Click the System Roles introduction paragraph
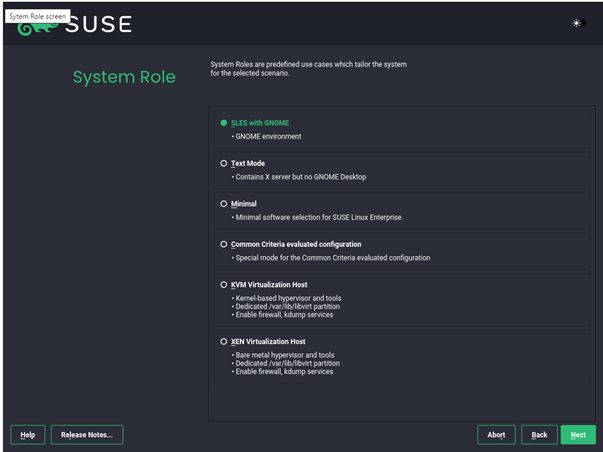Screen dimensions: 603x452 coord(308,69)
